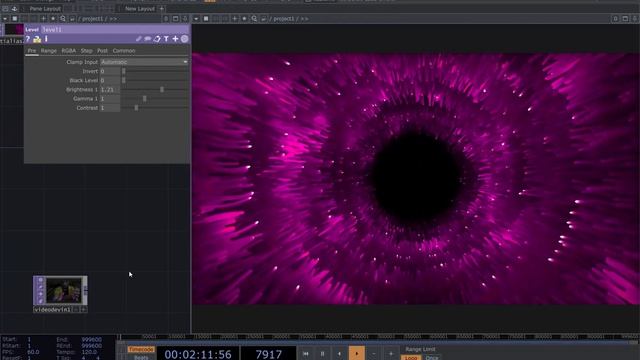Click the Black Level value field

(x=110, y=80)
